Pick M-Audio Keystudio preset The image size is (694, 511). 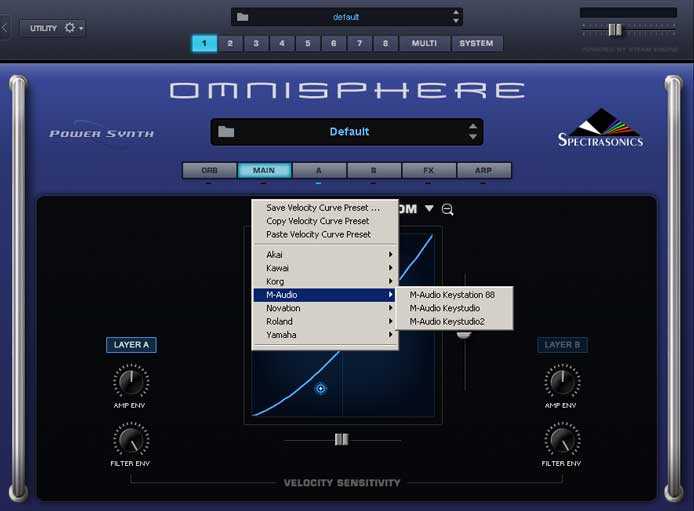point(455,308)
